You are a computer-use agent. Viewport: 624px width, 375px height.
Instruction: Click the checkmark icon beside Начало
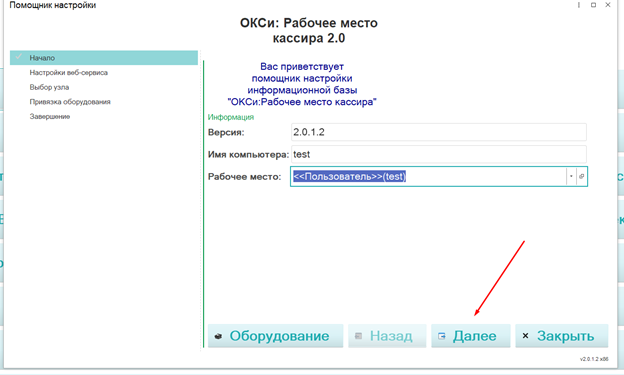point(19,57)
